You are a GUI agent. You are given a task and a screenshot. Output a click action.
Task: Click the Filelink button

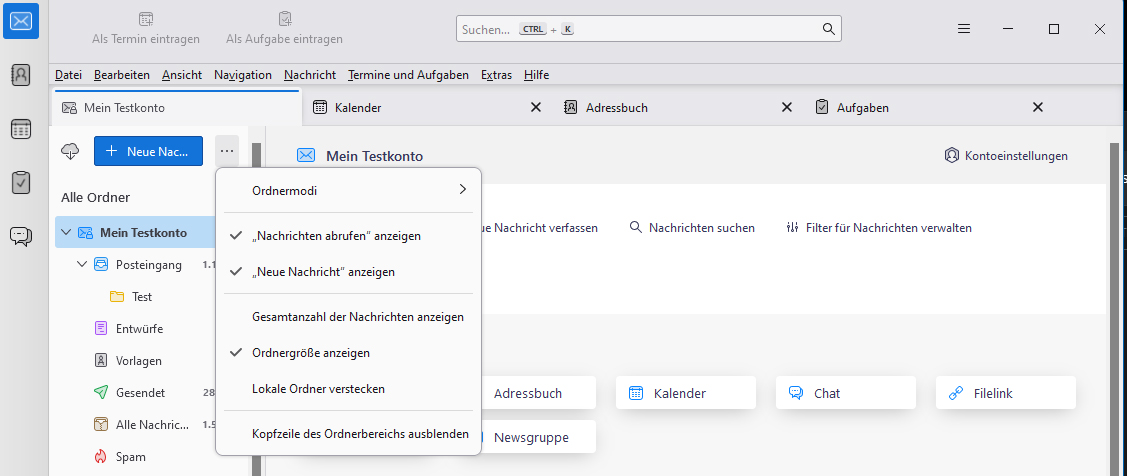point(1005,393)
